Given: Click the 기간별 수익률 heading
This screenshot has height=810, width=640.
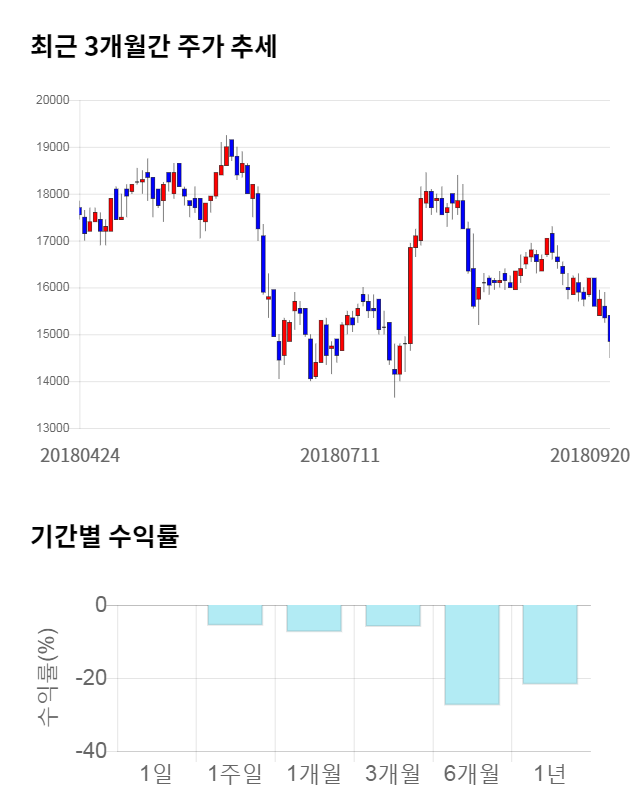Looking at the screenshot, I should (x=105, y=536).
